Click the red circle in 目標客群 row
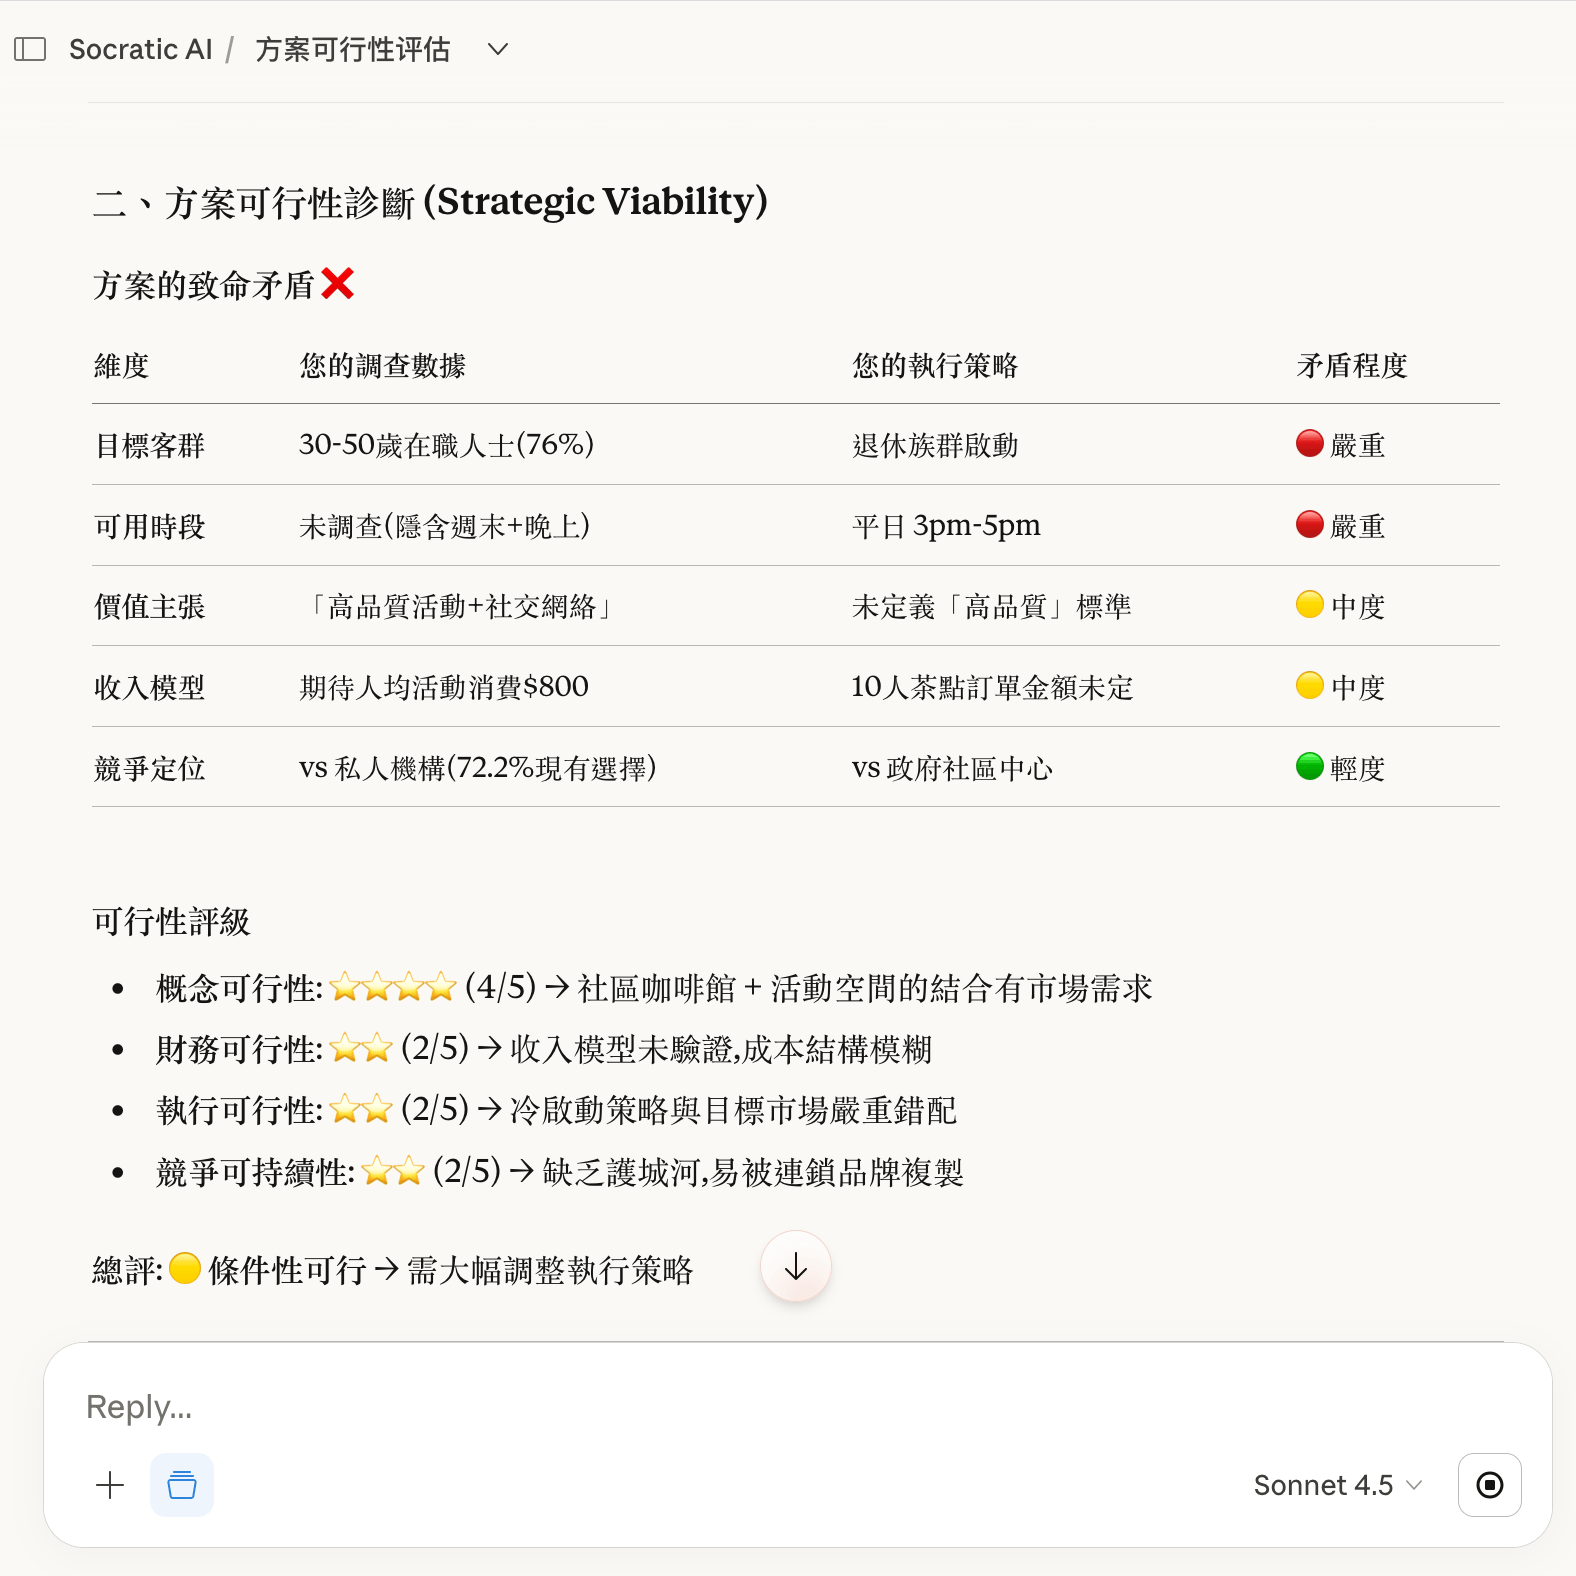The image size is (1576, 1576). pos(1309,443)
